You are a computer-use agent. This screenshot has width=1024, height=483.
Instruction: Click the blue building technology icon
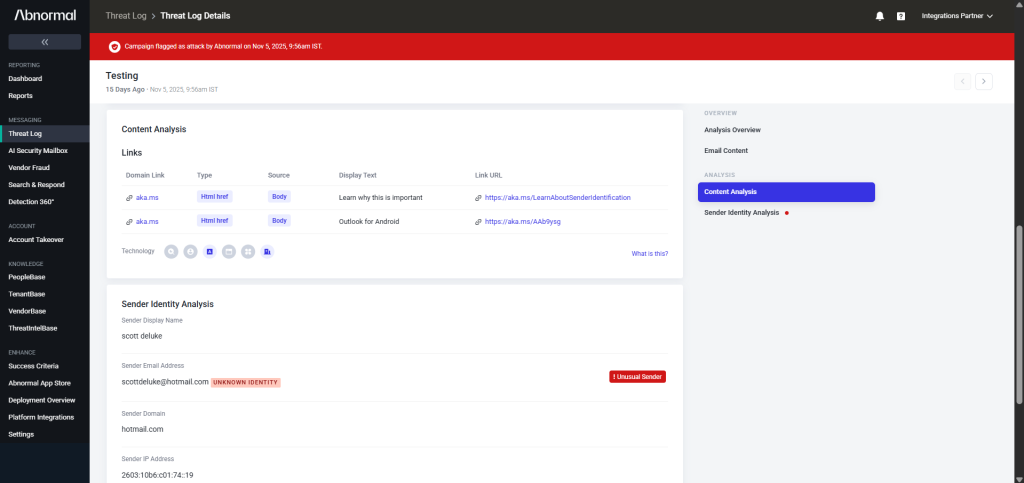267,251
